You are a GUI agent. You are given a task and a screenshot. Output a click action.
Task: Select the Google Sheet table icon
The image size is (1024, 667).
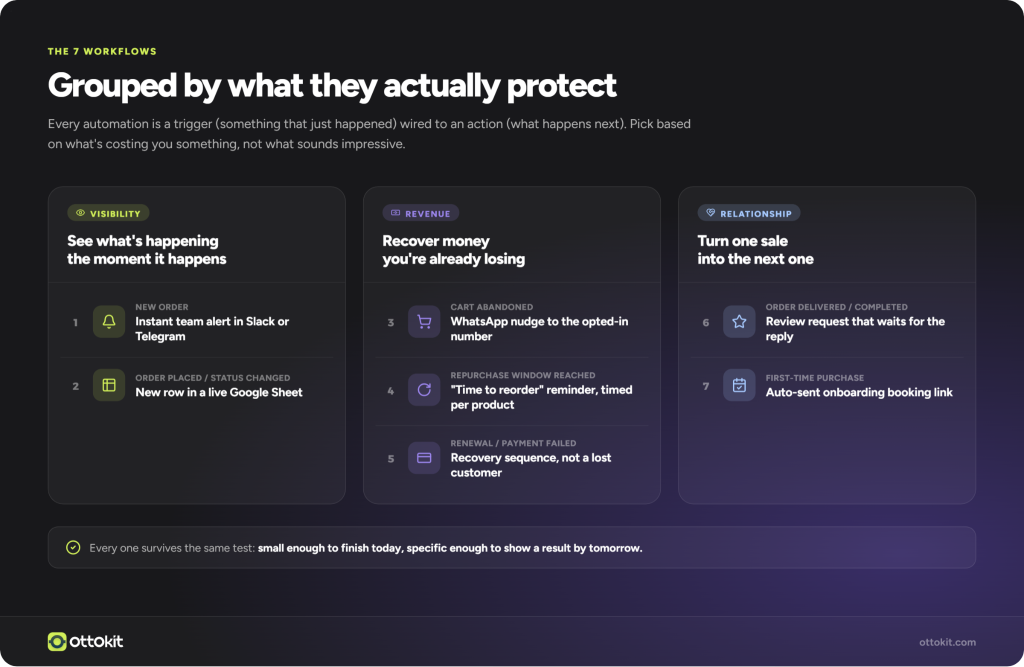coord(109,385)
